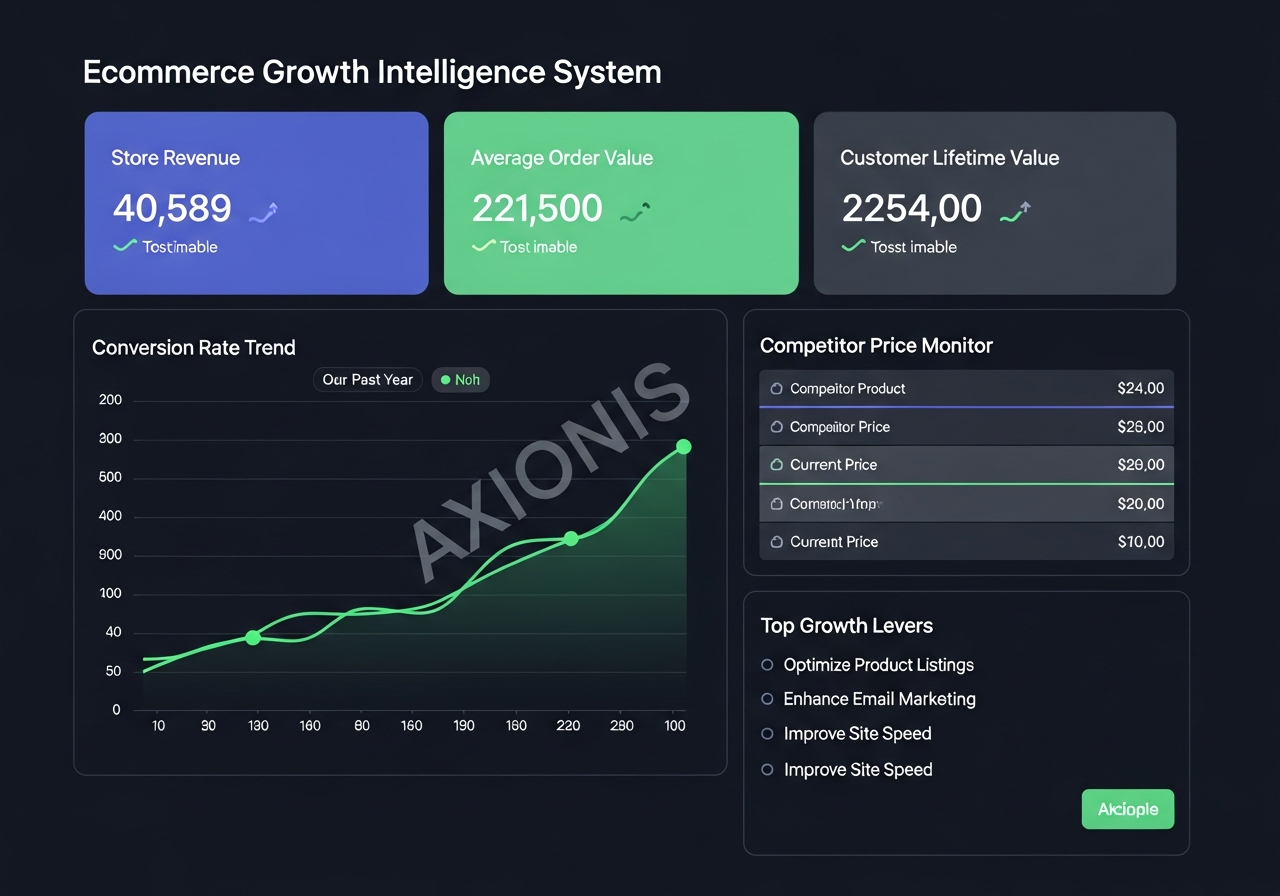Select the checkmark icon under Average Order Value
The height and width of the screenshot is (896, 1280).
484,246
